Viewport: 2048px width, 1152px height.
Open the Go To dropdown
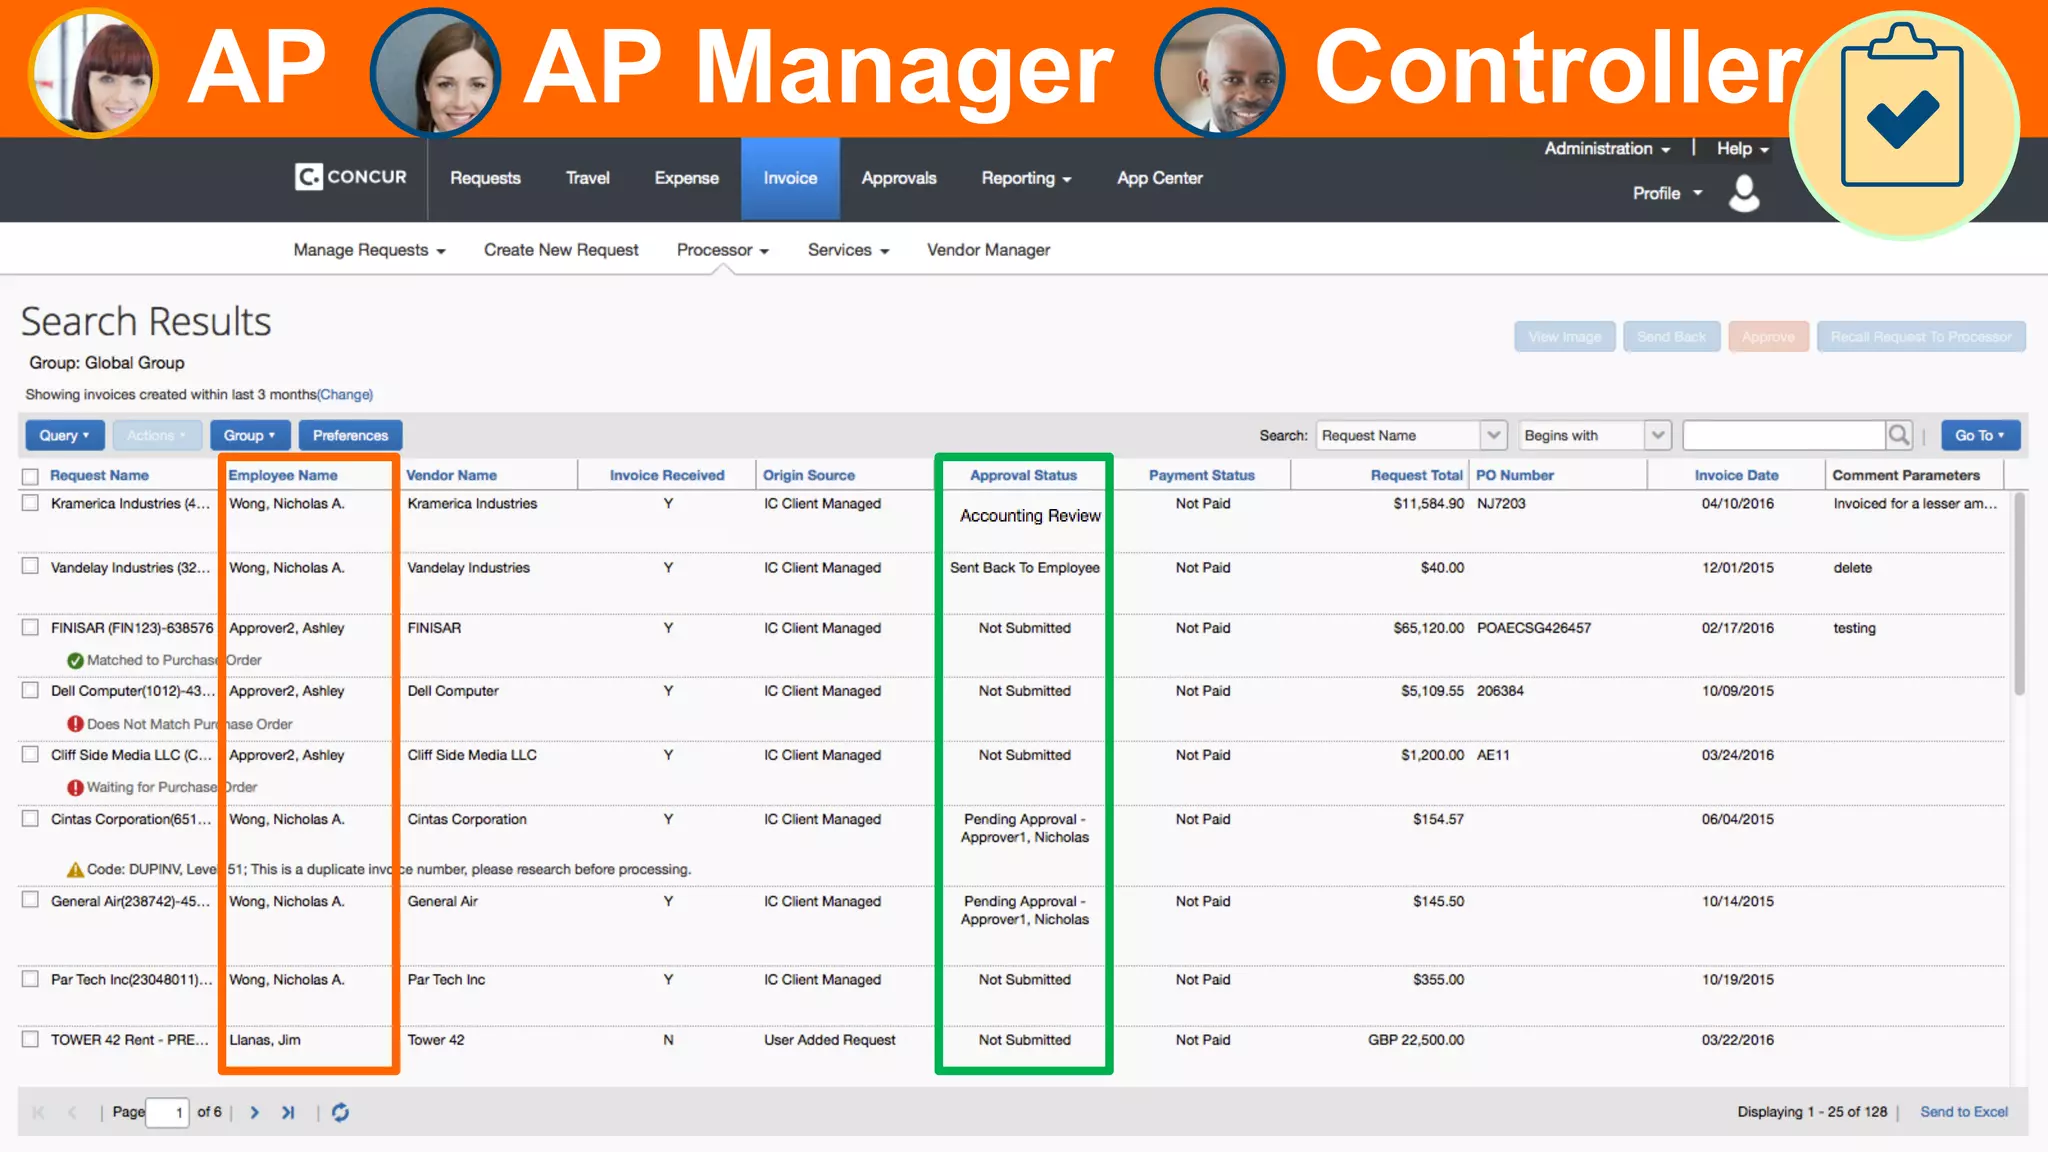1980,435
